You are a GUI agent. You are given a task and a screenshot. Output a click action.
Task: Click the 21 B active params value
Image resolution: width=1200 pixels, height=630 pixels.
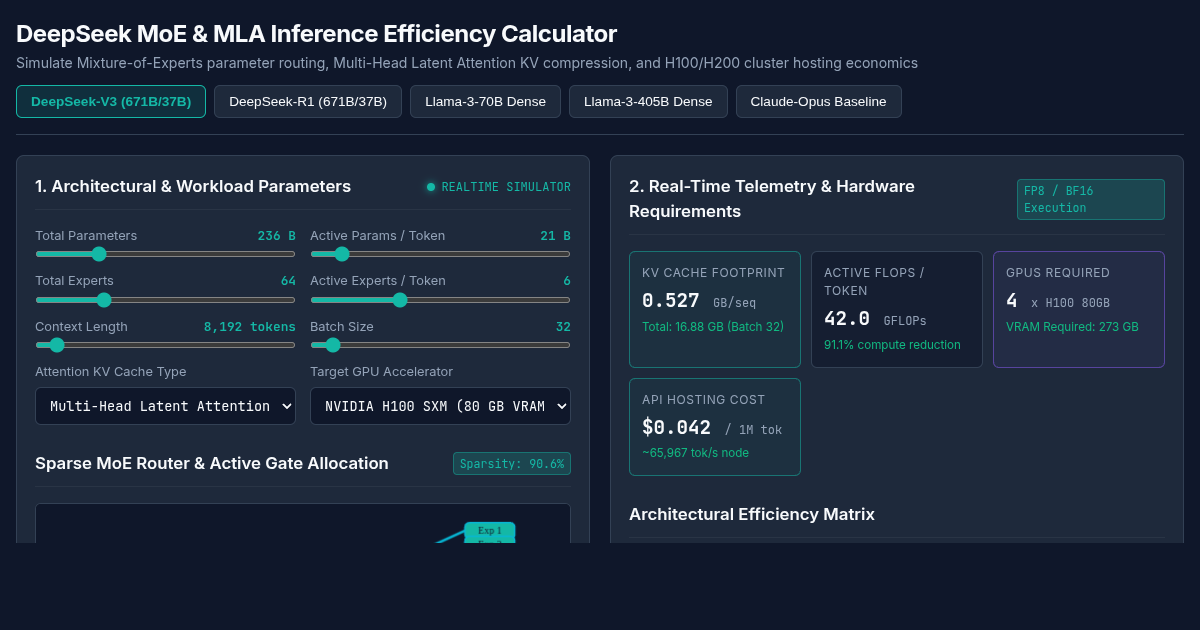tap(555, 236)
